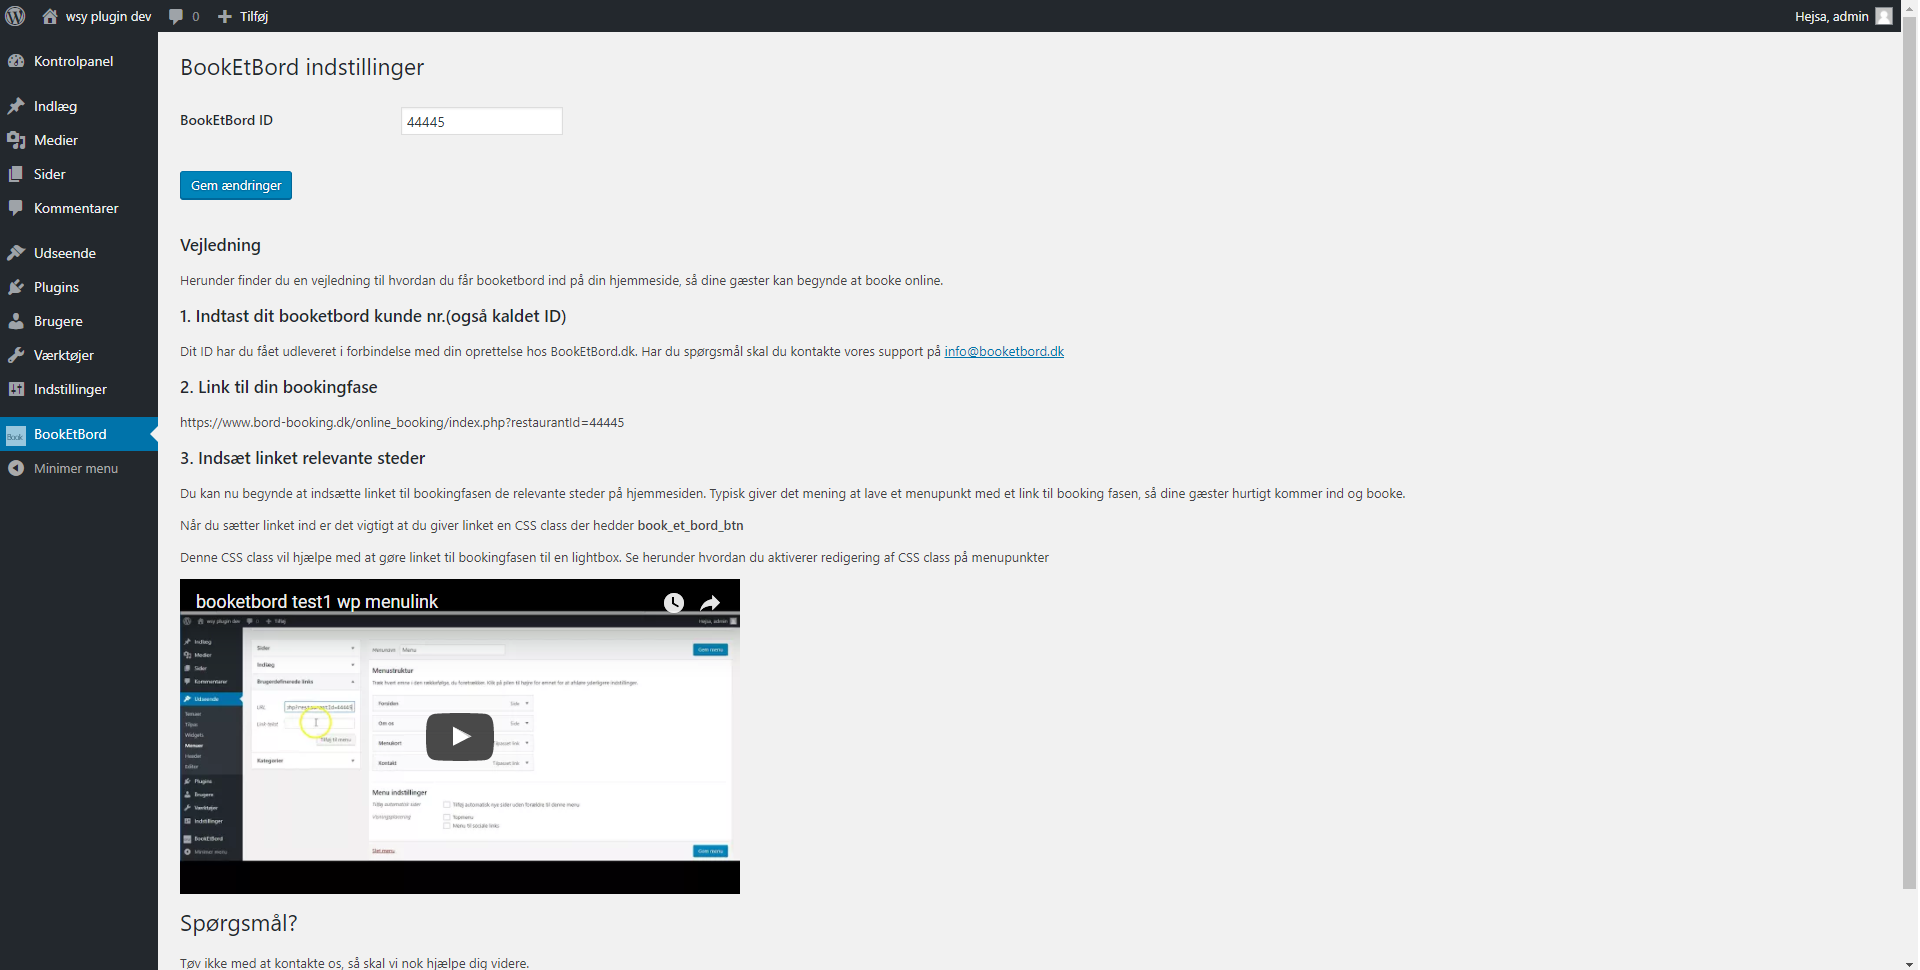Click heading 1. Indtast dit booketbord kunde nr.

[x=373, y=316]
